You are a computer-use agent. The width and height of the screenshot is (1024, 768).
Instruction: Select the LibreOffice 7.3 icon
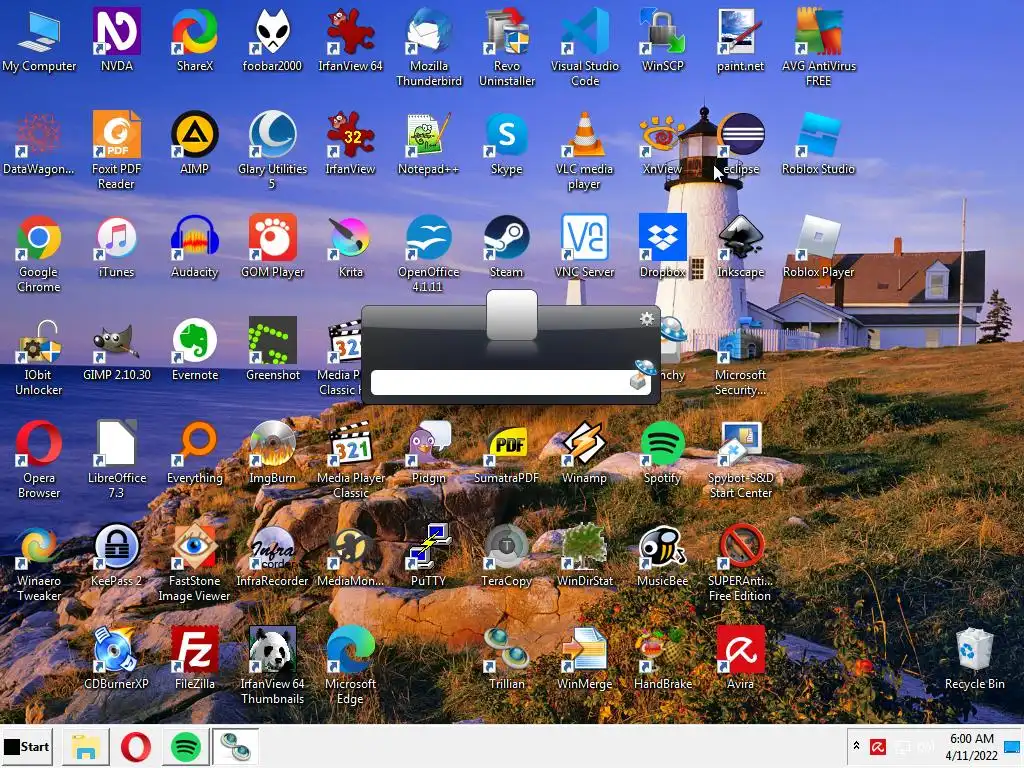pyautogui.click(x=116, y=460)
